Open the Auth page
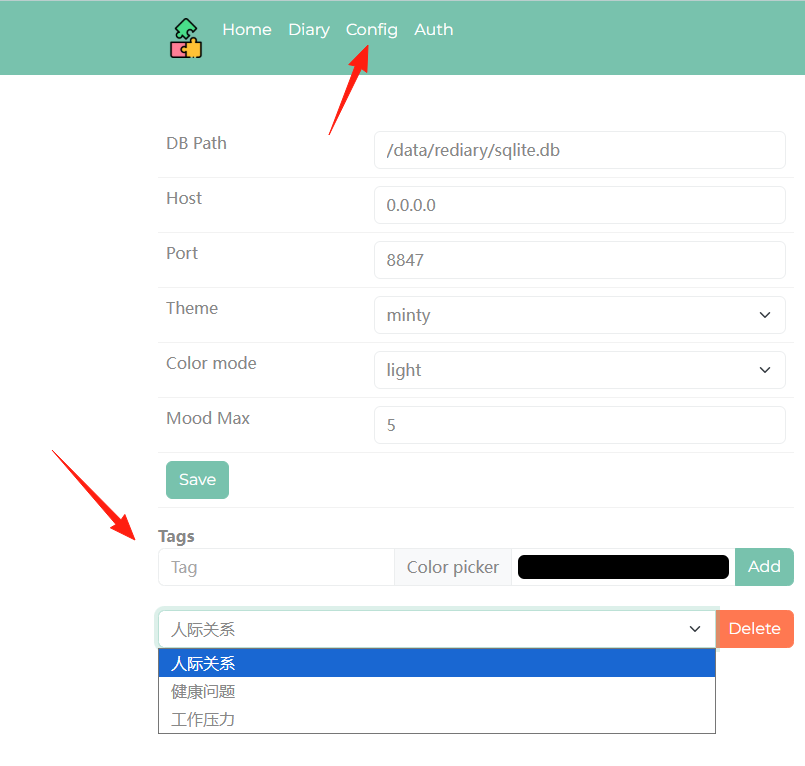This screenshot has height=766, width=805. pos(433,30)
